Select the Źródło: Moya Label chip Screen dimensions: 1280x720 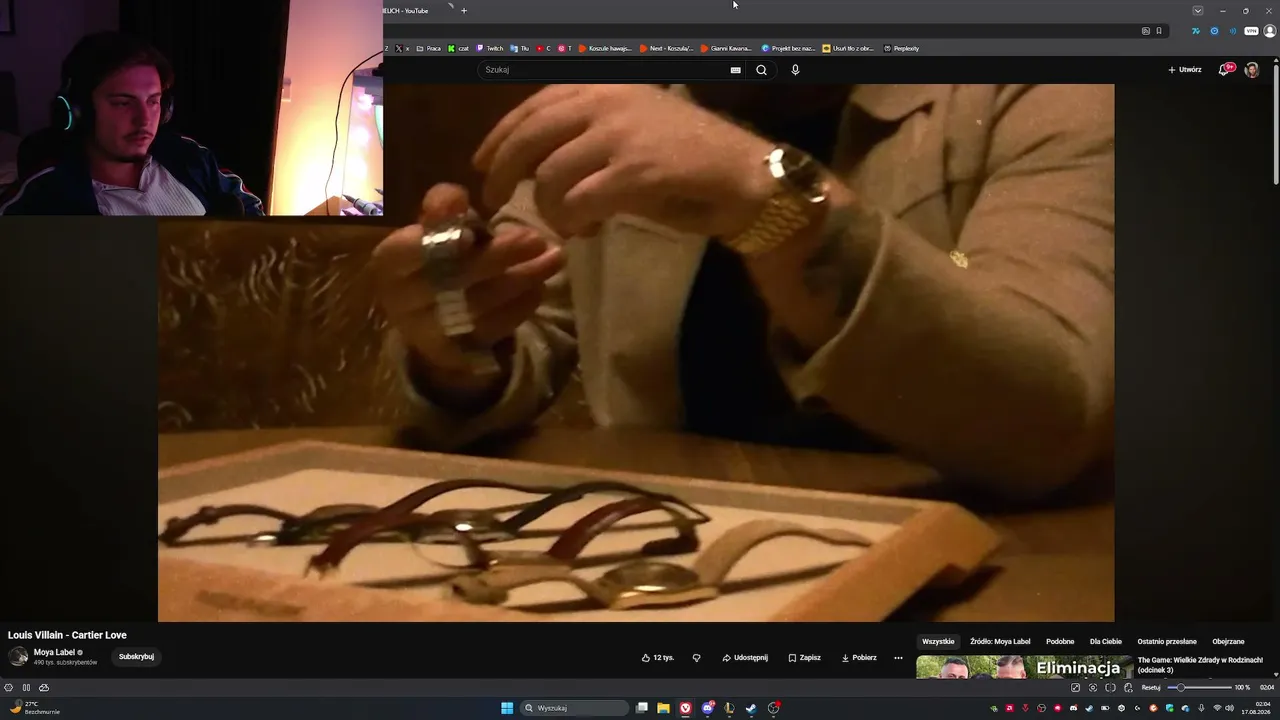pos(1000,641)
